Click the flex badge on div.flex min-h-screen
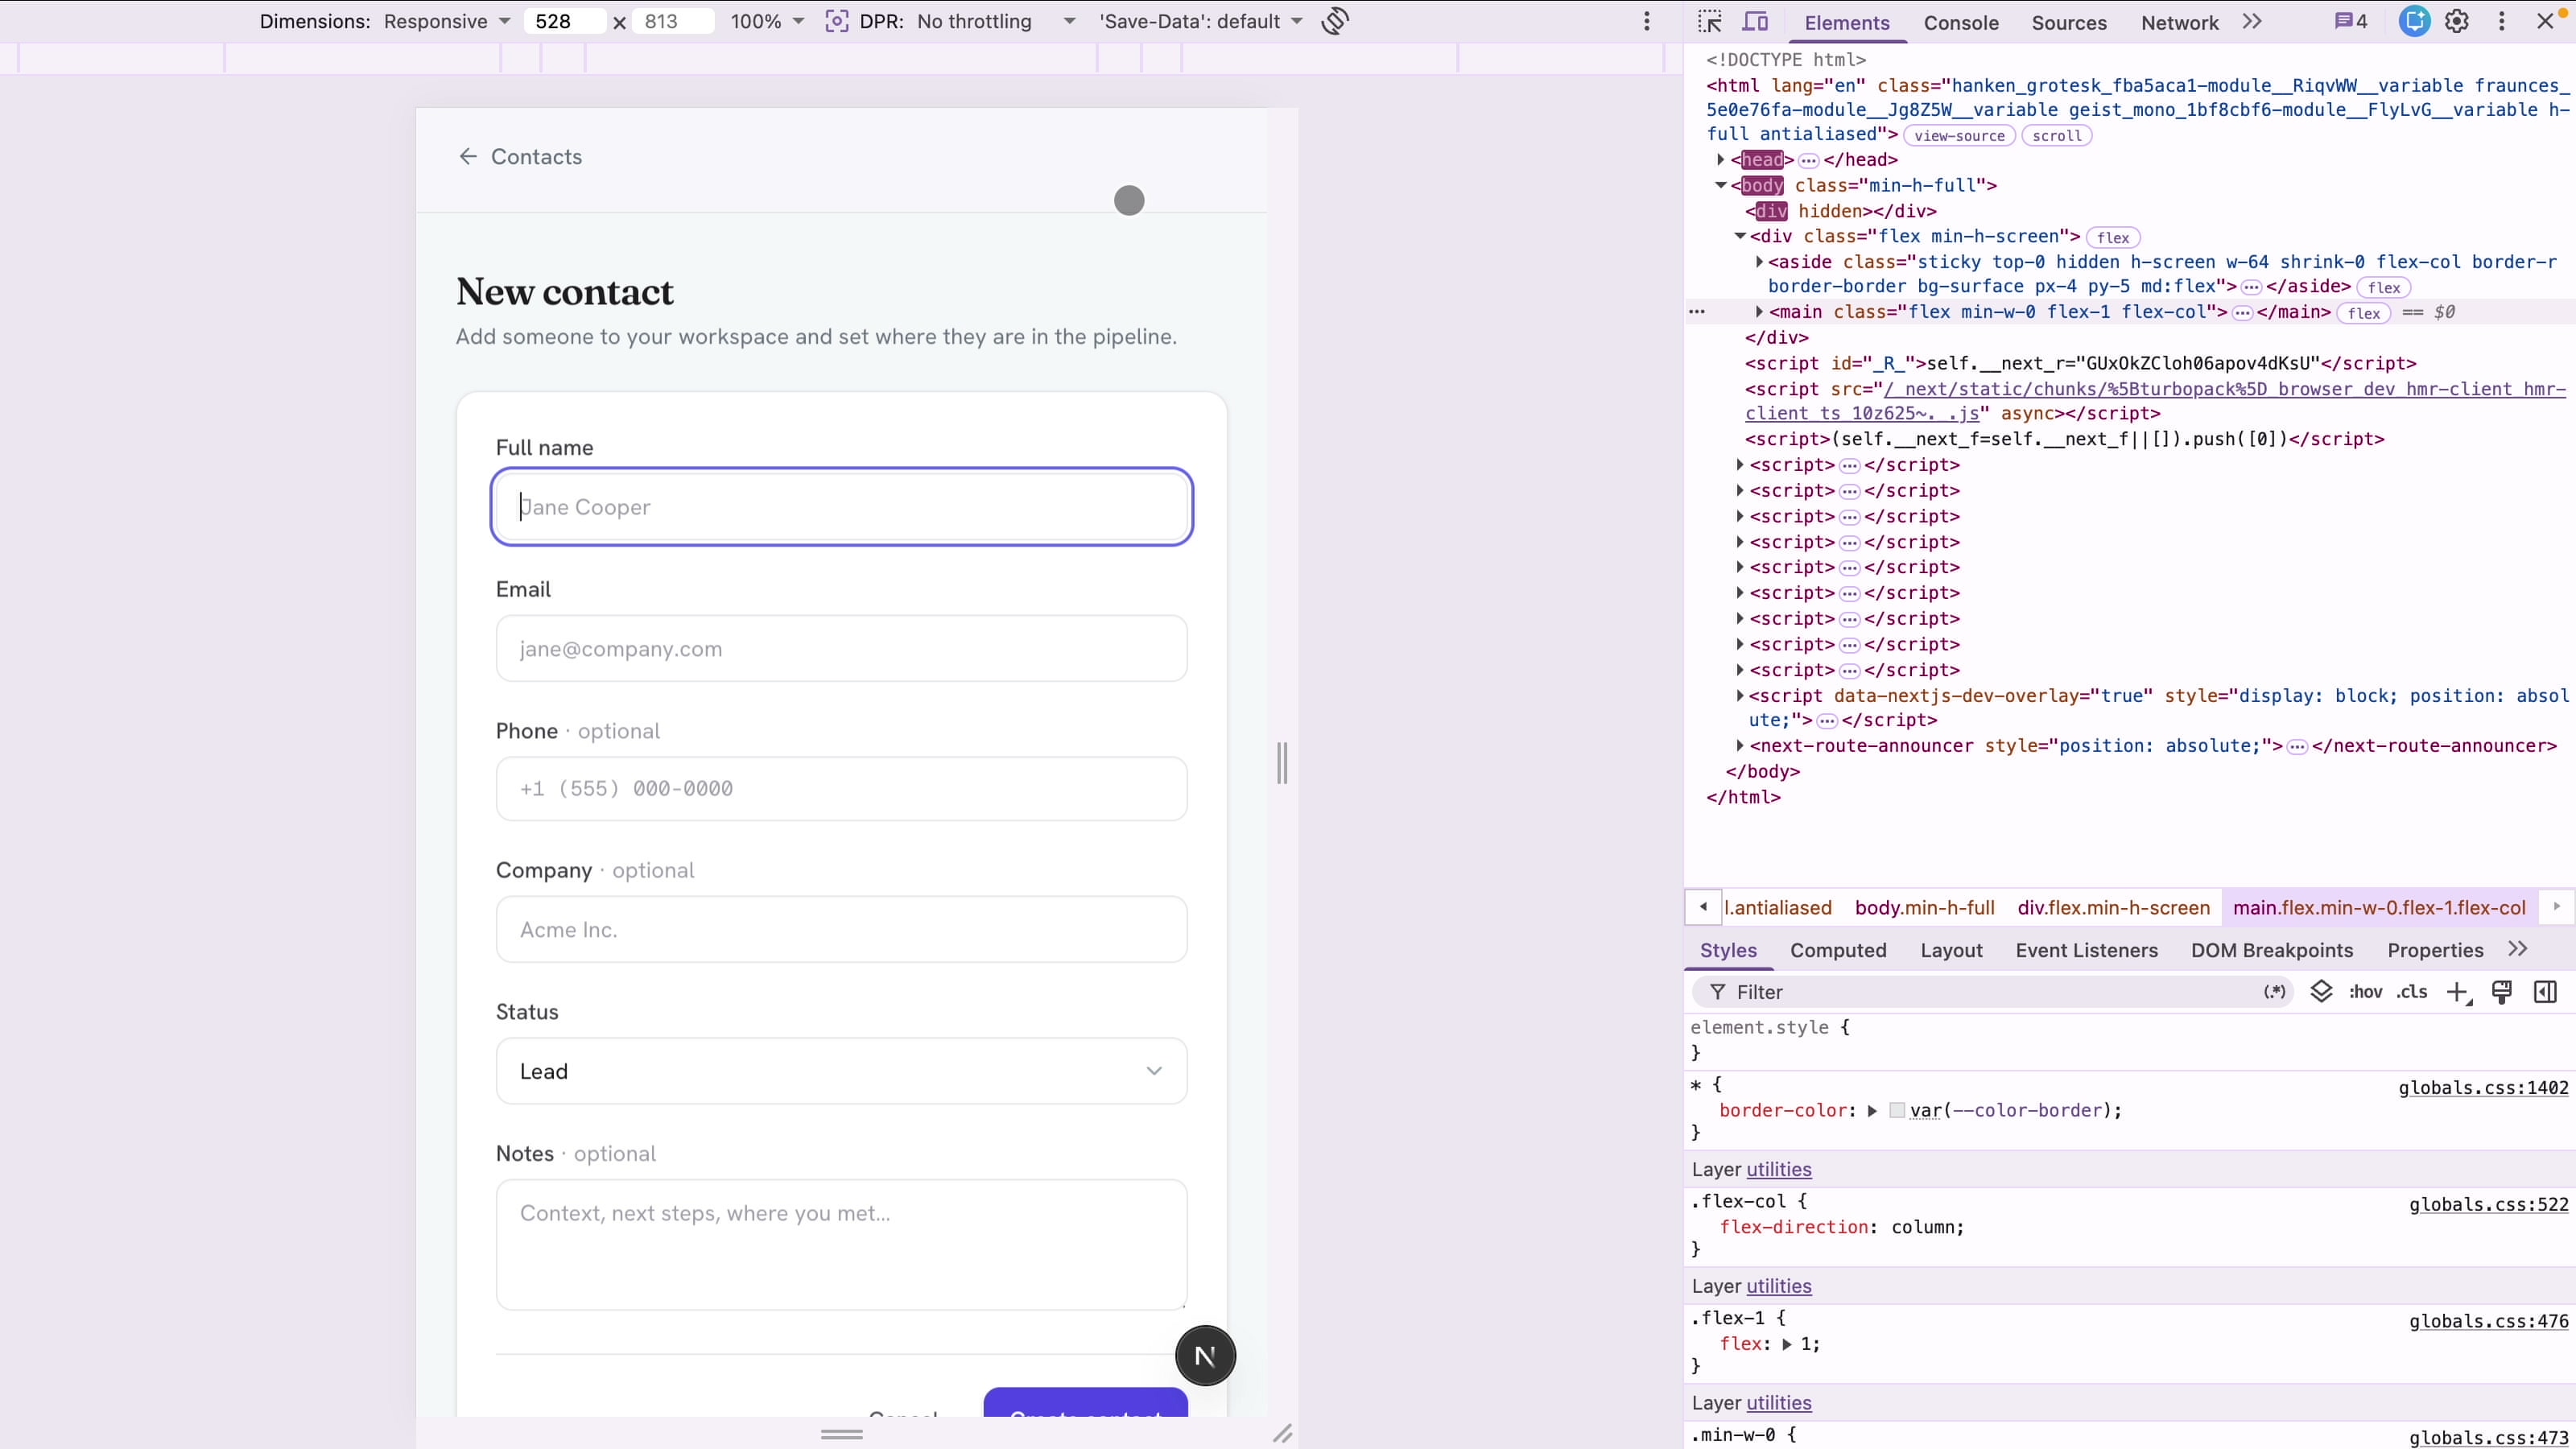 [2113, 237]
